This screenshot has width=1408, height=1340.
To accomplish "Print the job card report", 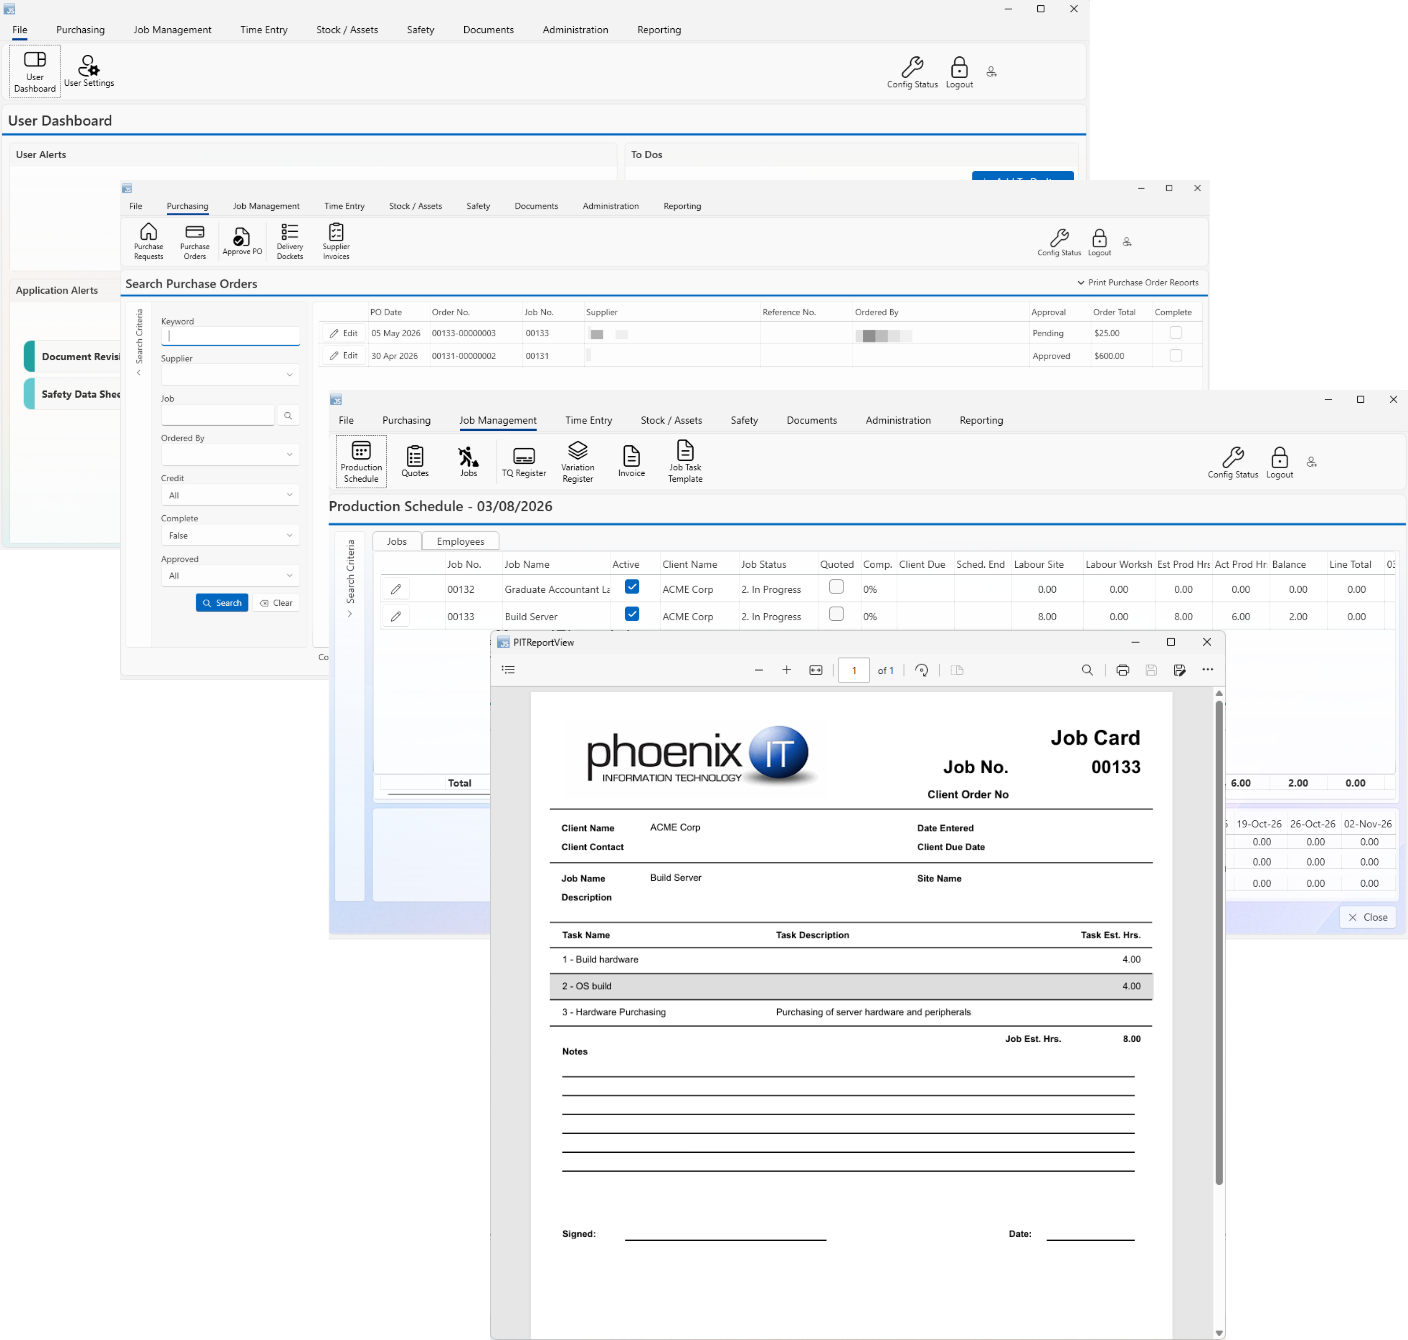I will 1123,670.
